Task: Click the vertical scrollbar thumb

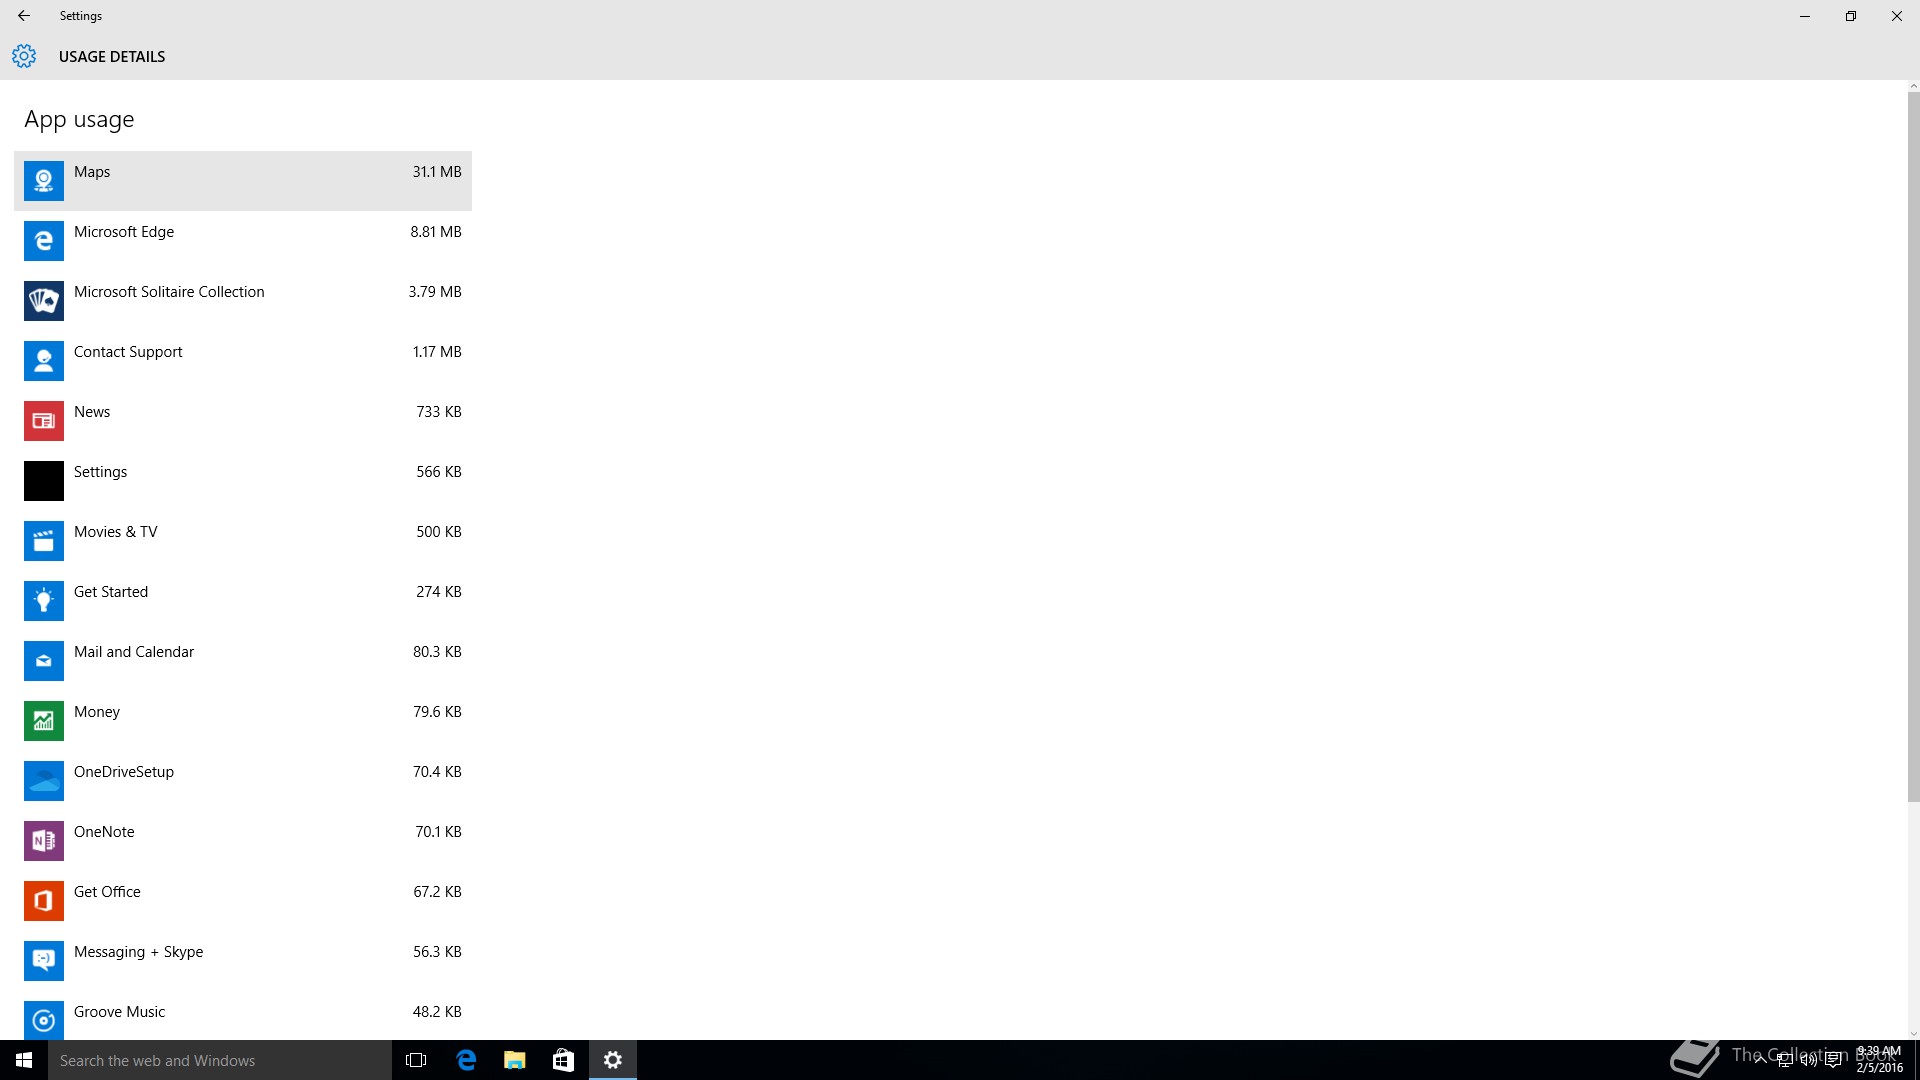Action: [1913, 446]
